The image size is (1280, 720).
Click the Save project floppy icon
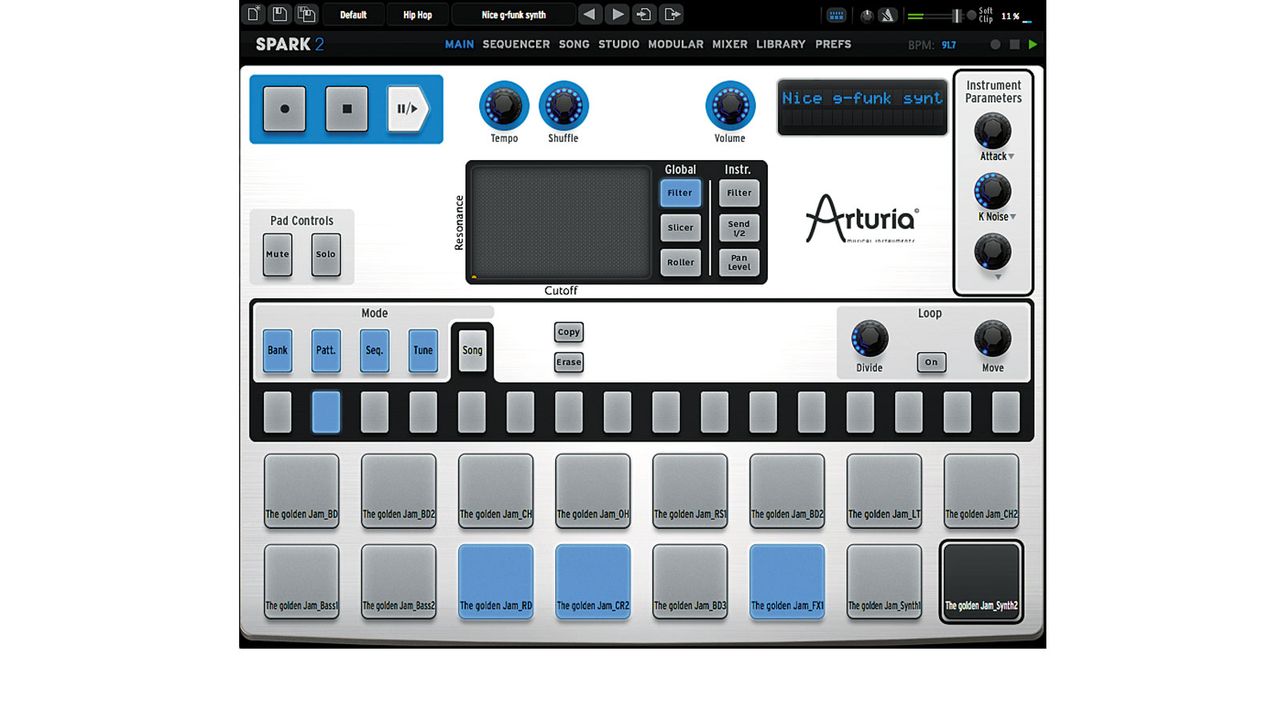click(x=280, y=14)
